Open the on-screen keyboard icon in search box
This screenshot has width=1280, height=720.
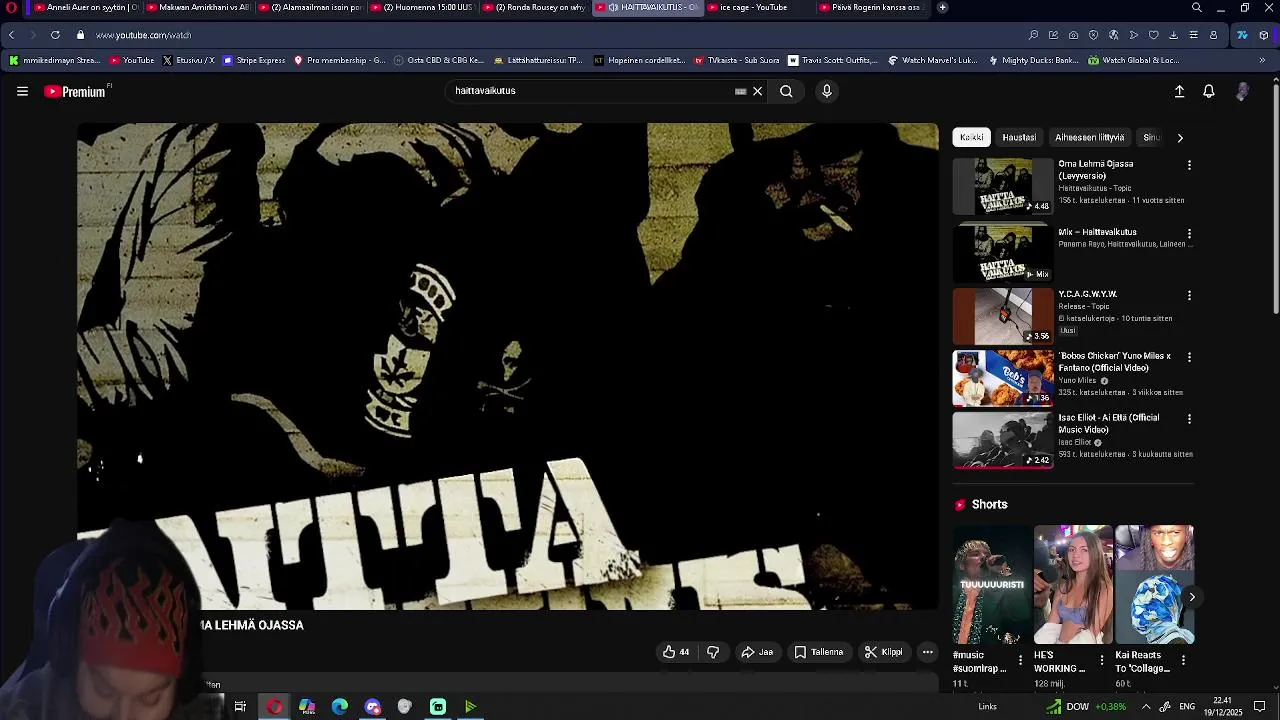tap(740, 91)
